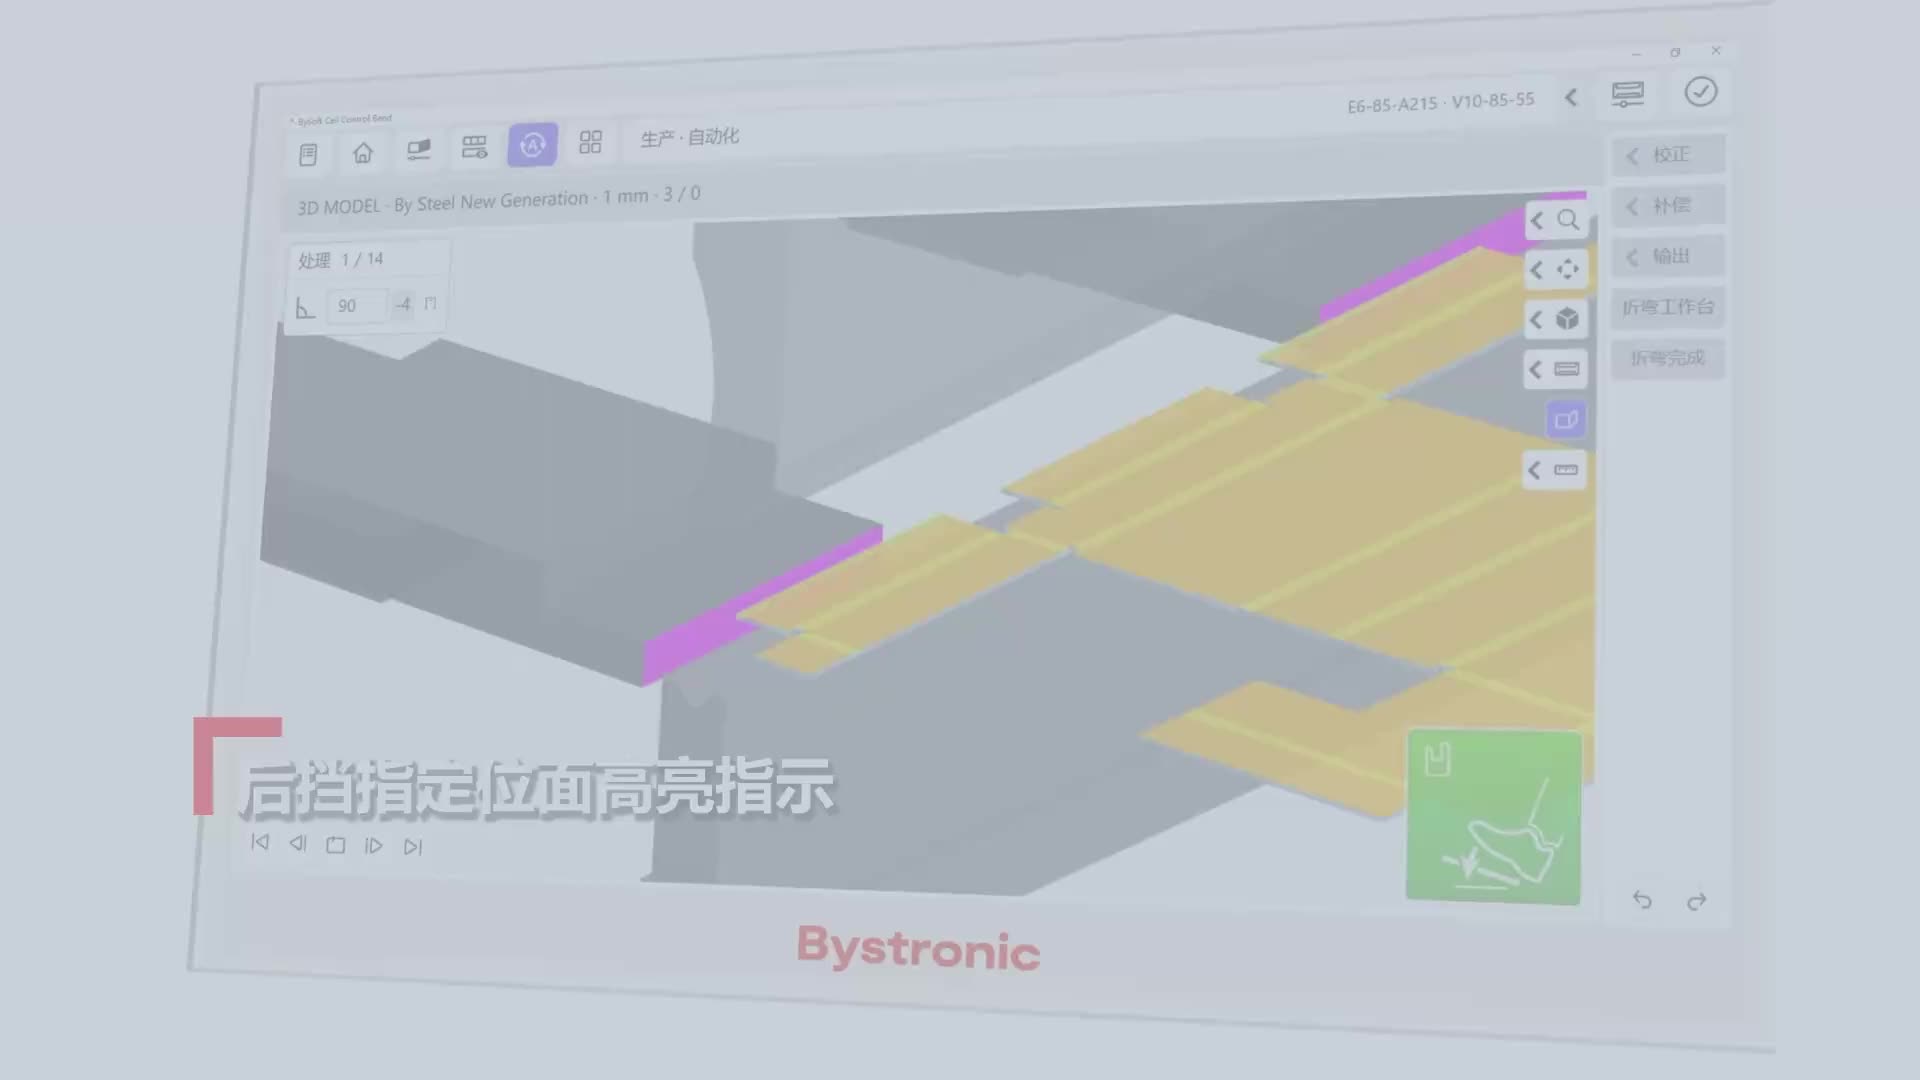The width and height of the screenshot is (1920, 1080).
Task: Toggle the purple 3D perspective view button
Action: click(1566, 420)
